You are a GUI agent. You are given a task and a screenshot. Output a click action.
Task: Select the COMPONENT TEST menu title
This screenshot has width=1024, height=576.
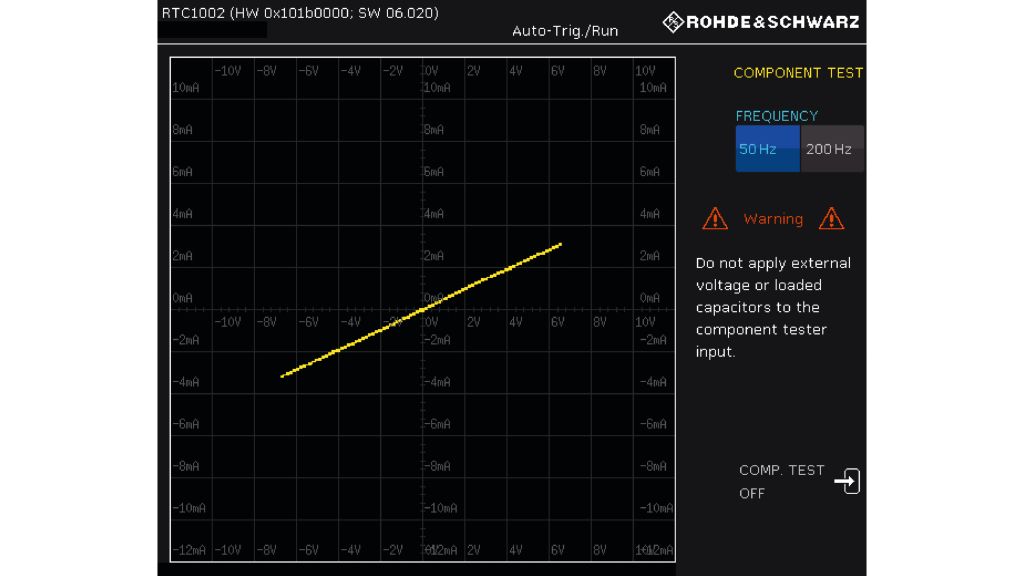pyautogui.click(x=797, y=73)
